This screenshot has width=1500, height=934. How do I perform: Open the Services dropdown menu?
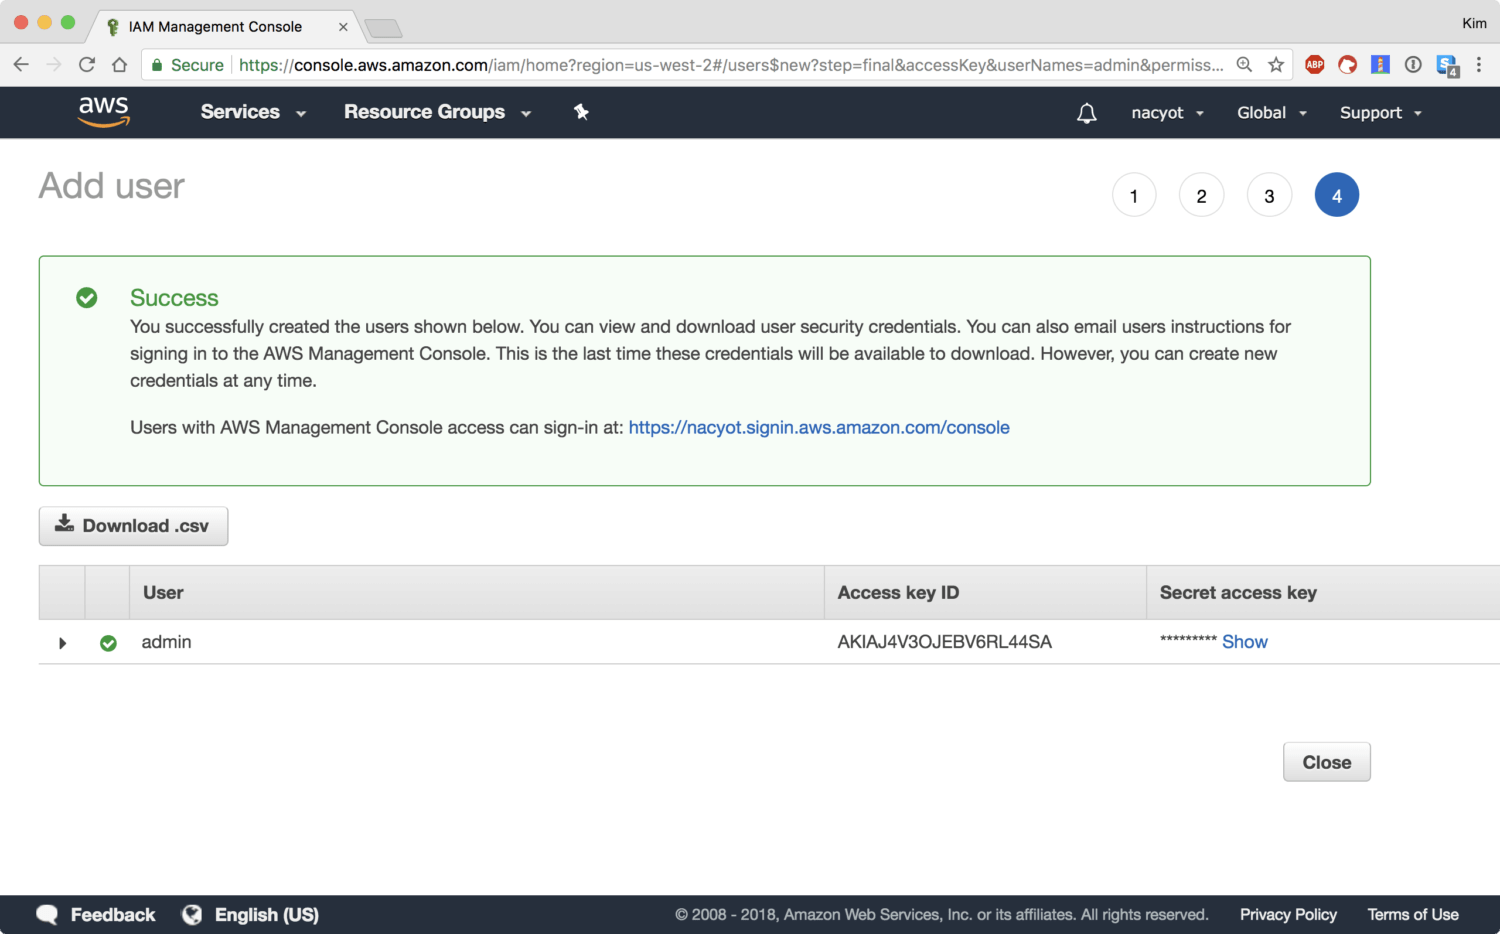tap(252, 112)
